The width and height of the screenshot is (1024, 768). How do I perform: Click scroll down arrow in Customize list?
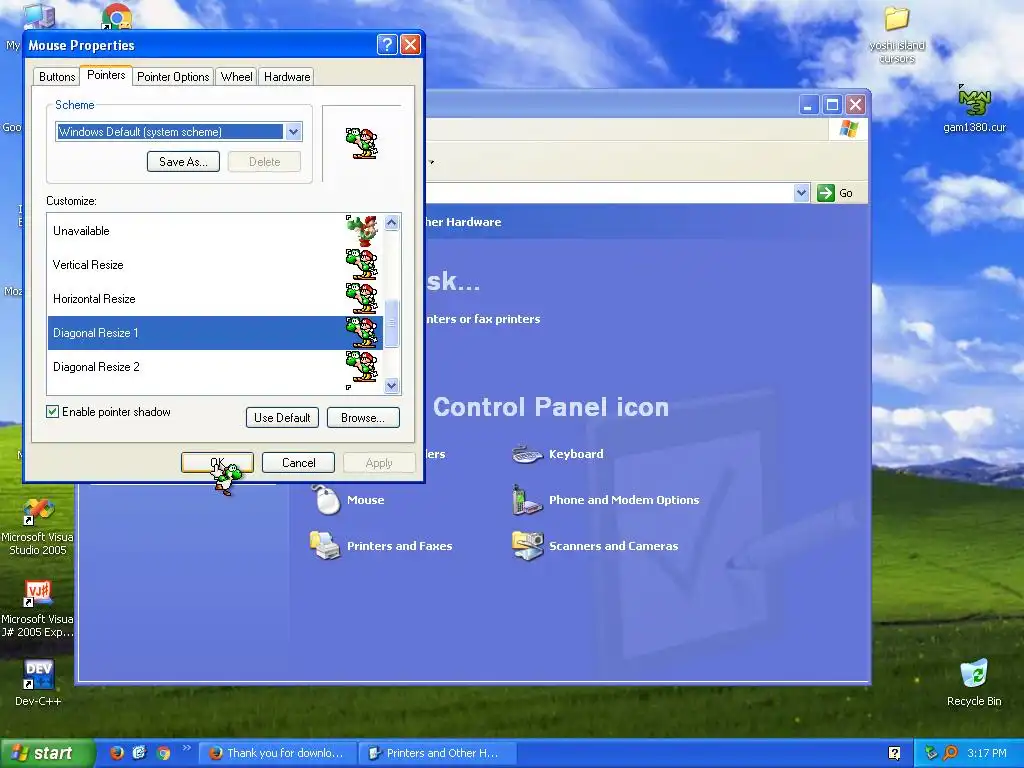392,385
